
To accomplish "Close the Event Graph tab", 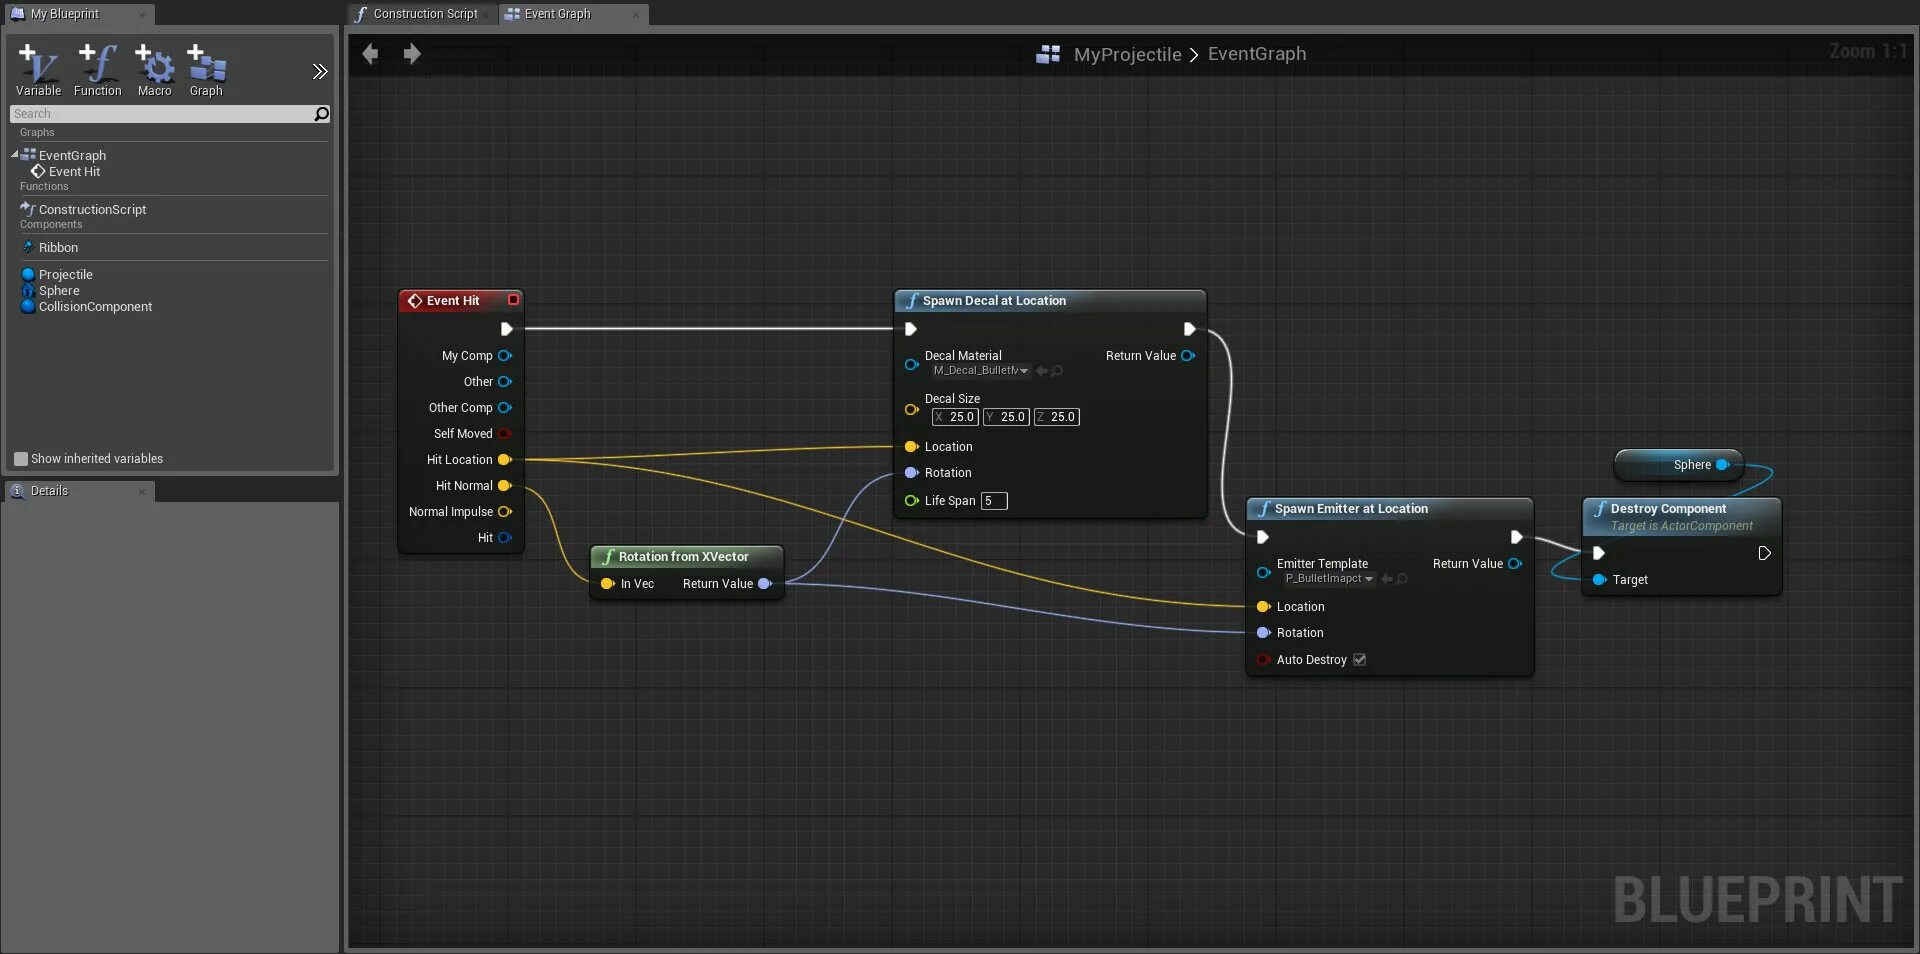I will 636,14.
